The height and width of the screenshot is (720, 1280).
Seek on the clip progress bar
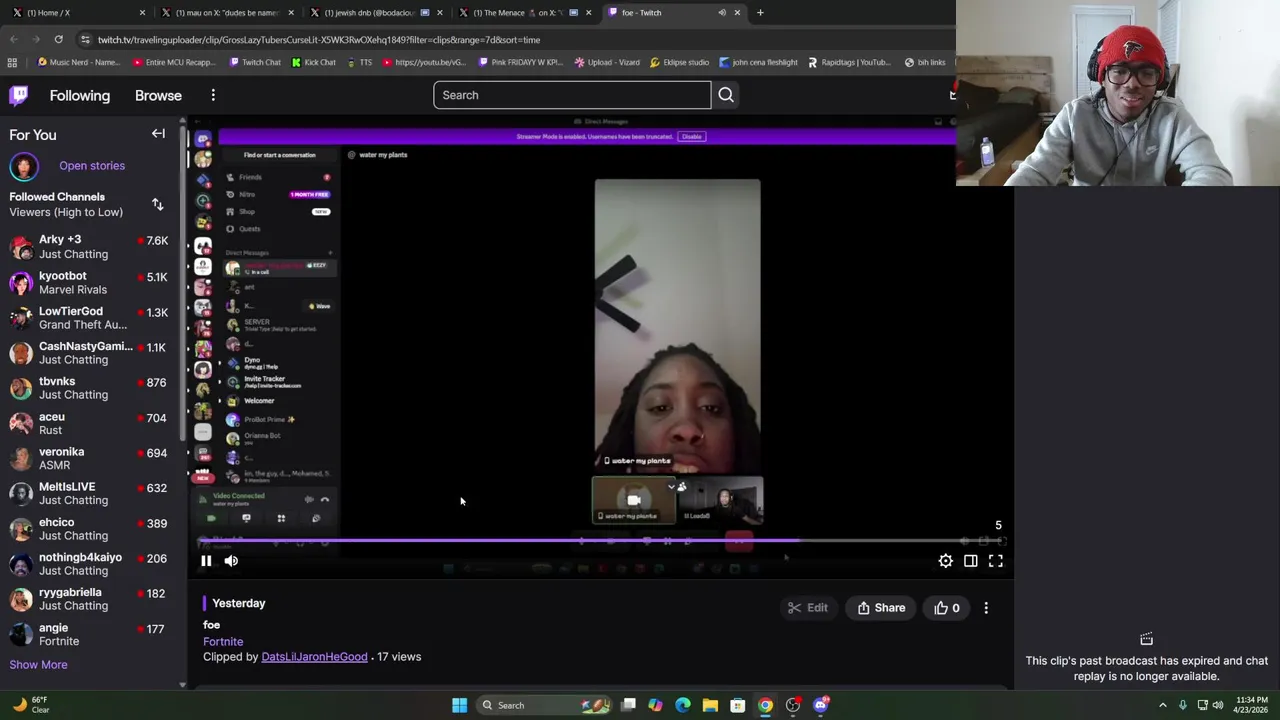[x=600, y=541]
